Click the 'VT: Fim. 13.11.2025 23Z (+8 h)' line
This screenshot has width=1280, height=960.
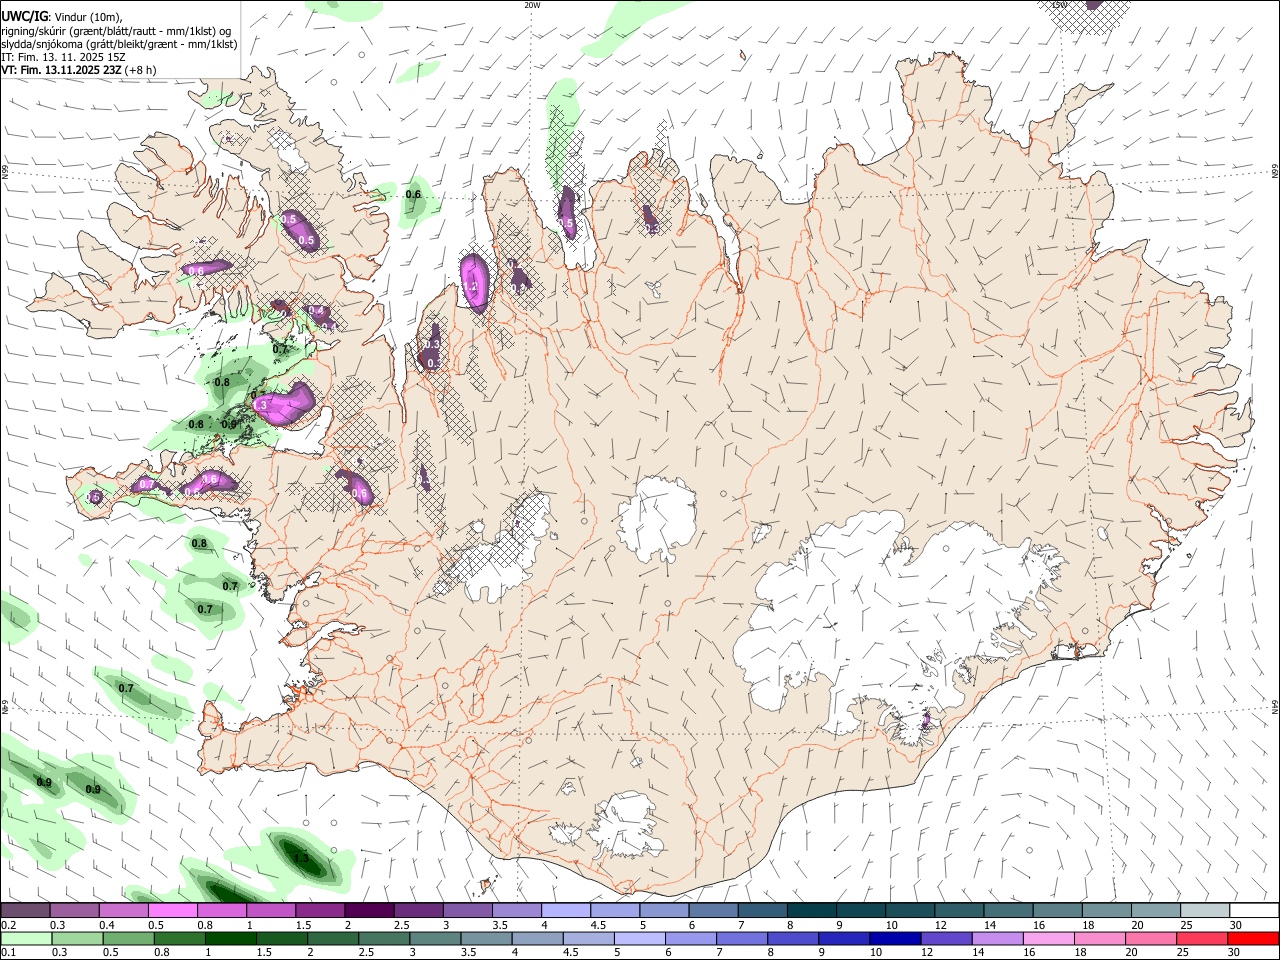tap(79, 70)
